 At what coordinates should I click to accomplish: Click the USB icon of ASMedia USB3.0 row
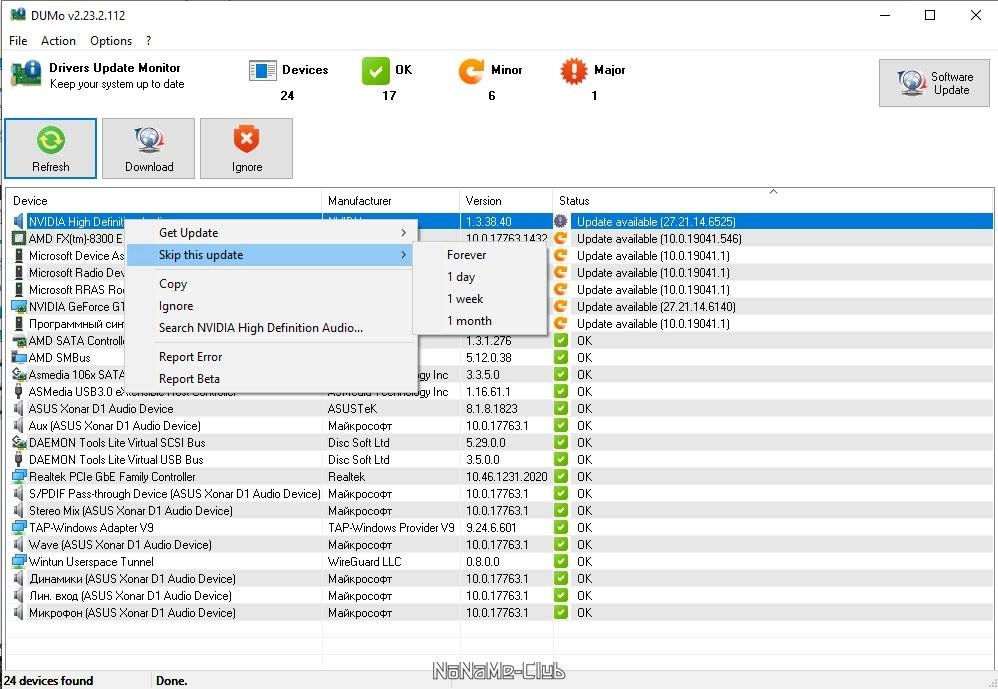(x=19, y=392)
